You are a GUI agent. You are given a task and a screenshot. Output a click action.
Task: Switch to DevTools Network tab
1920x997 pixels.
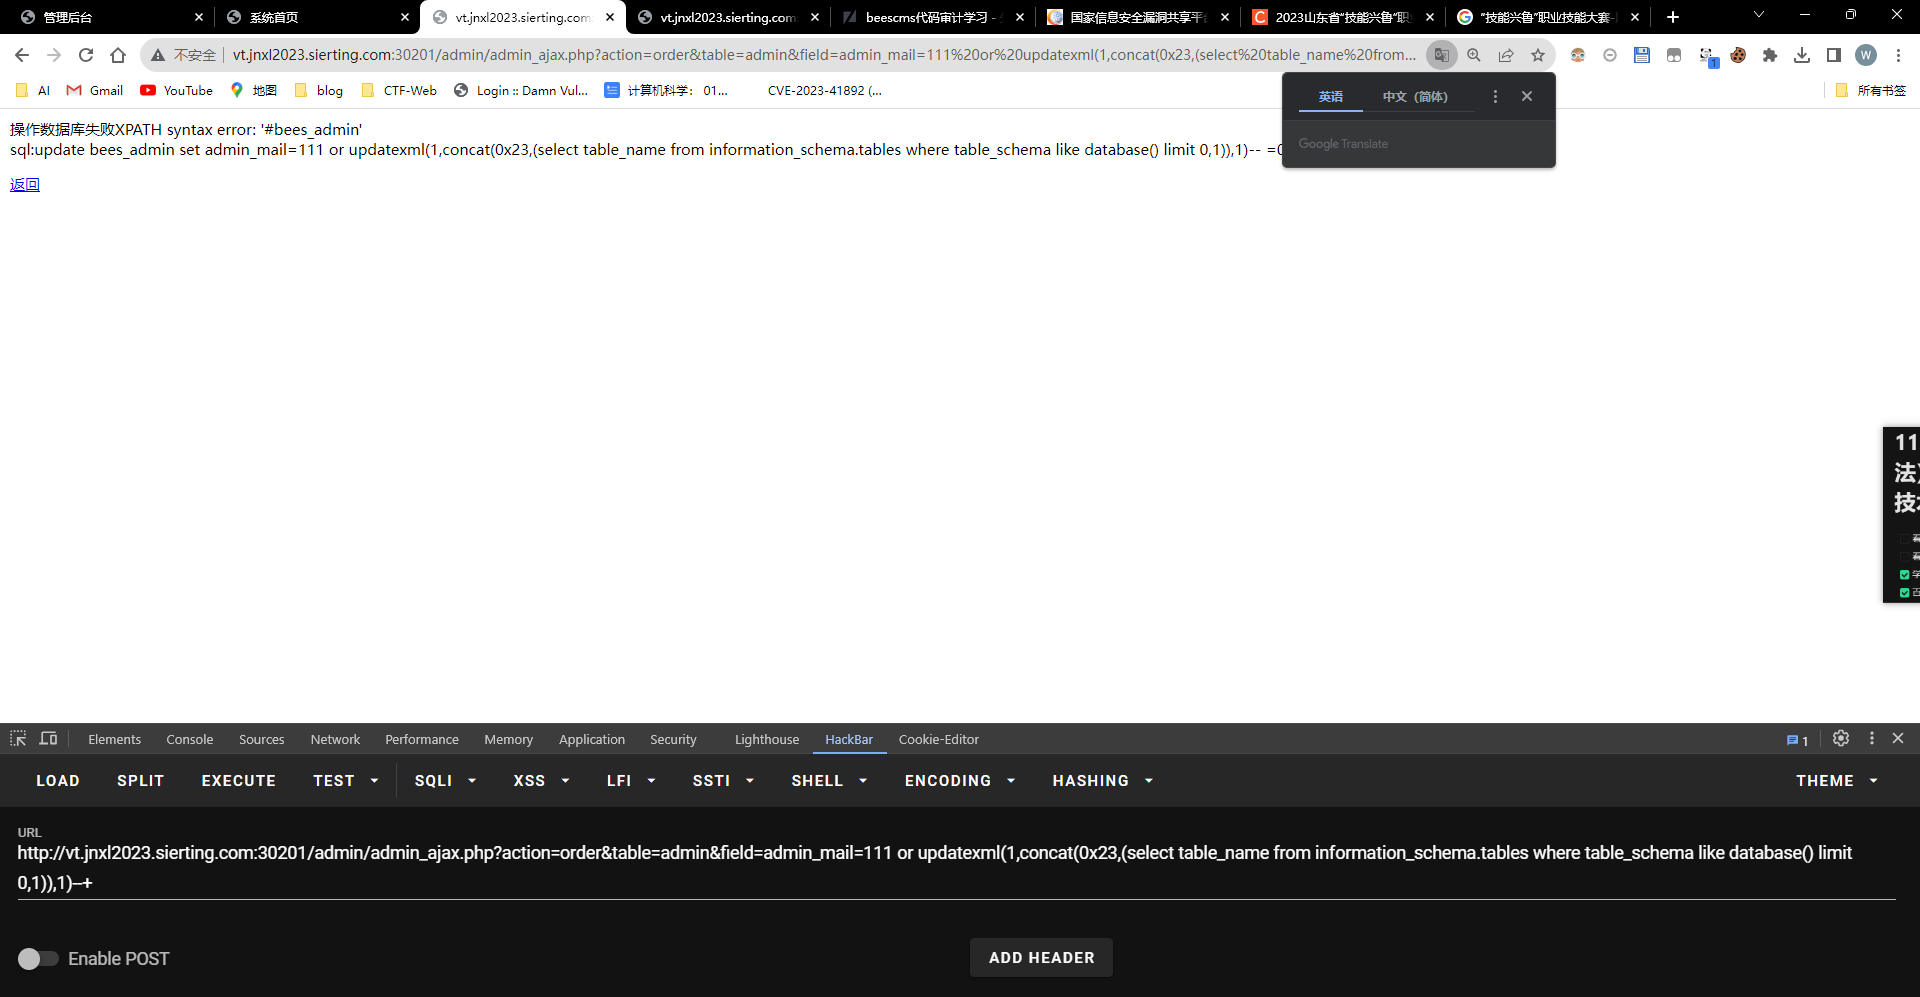335,740
